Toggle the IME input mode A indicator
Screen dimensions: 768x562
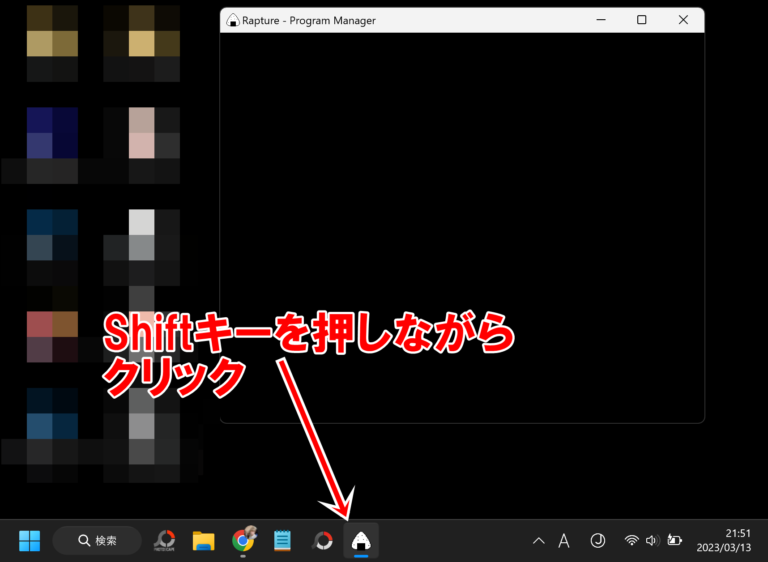click(564, 541)
